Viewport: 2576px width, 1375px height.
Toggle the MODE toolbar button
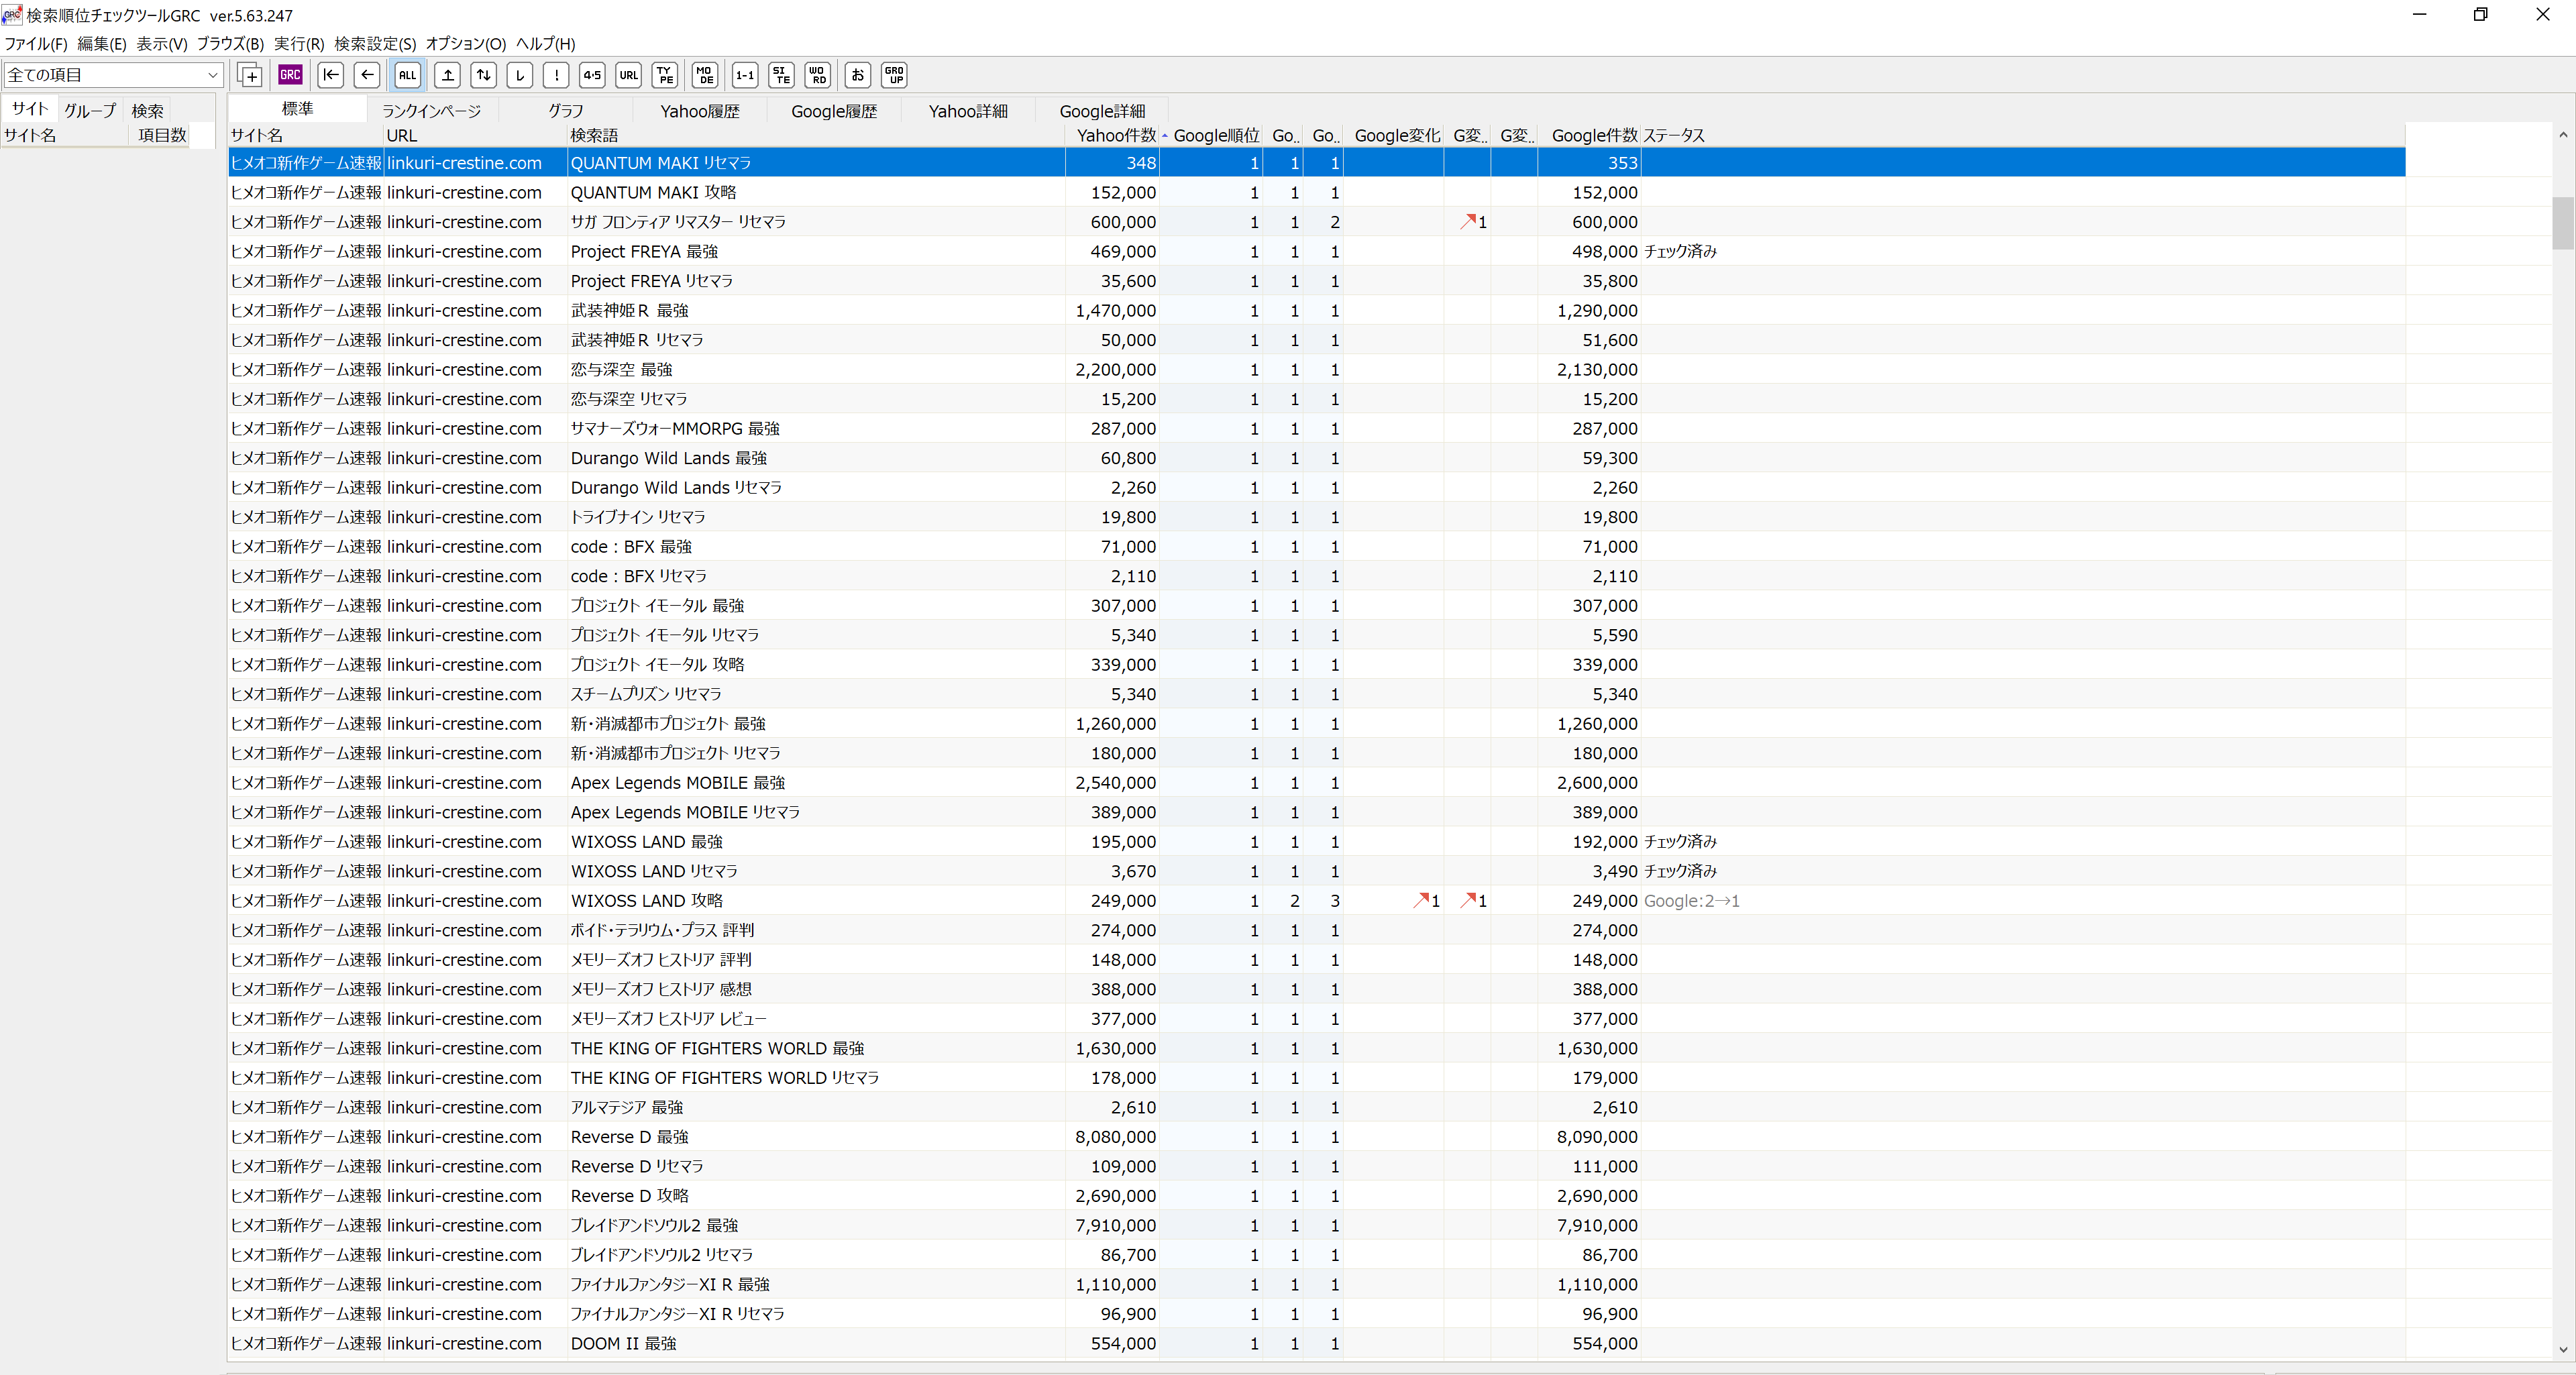click(705, 75)
